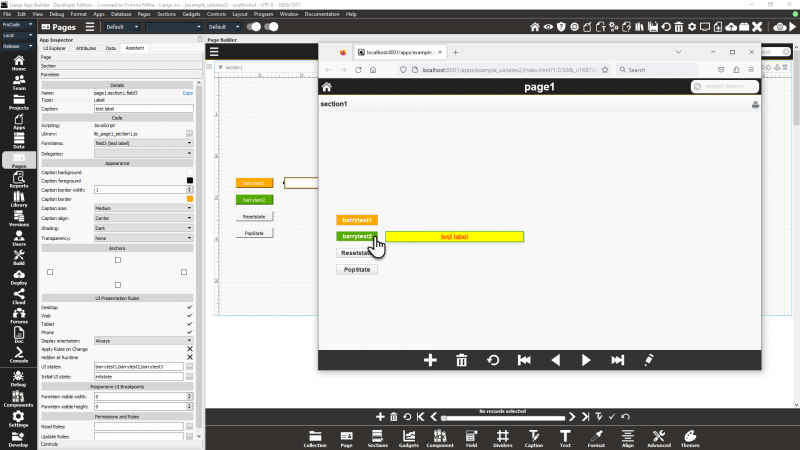800x450 pixels.
Task: Toggle the Desktop presentation rule checkmark
Action: 190,307
